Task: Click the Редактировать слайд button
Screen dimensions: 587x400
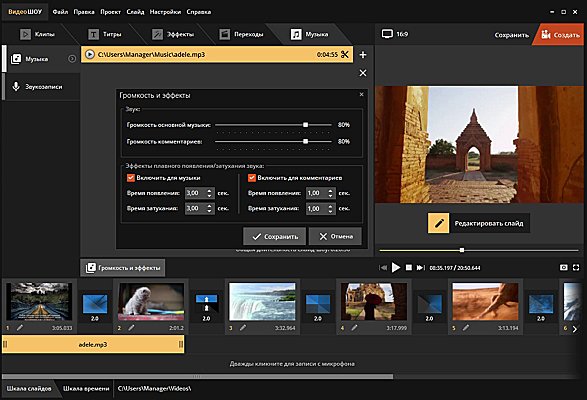Action: [478, 223]
